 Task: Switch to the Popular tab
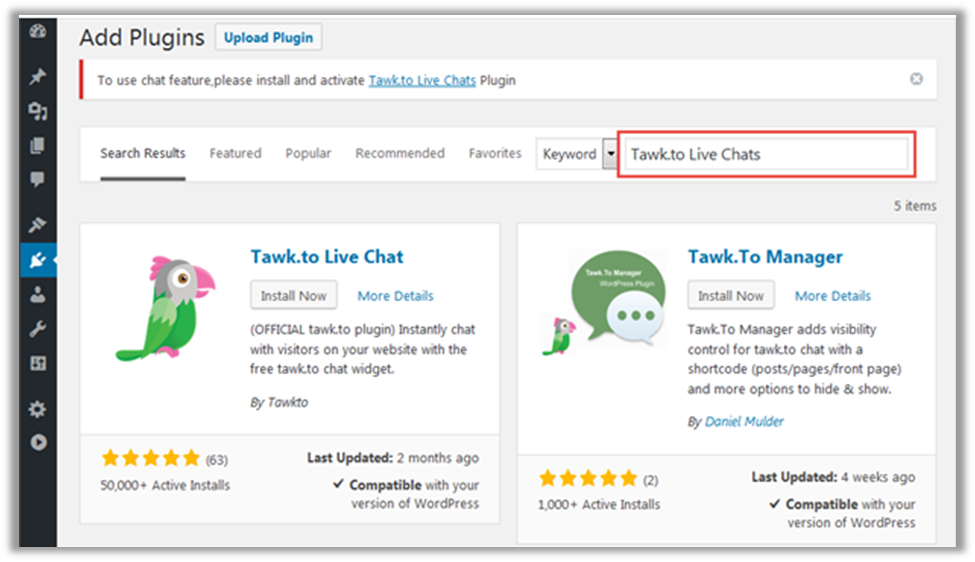click(308, 153)
